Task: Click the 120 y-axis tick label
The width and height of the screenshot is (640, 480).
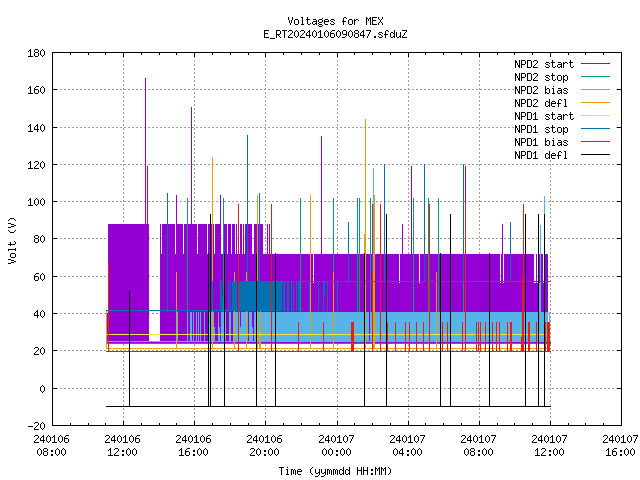Action: [36, 165]
